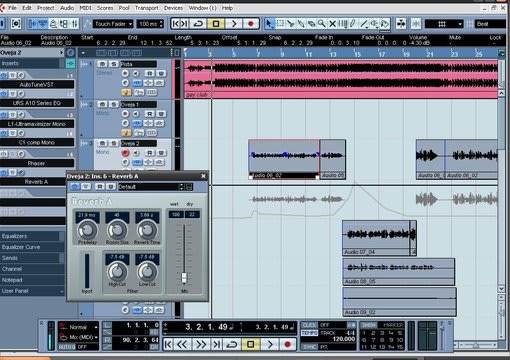The height and width of the screenshot is (360, 510).
Task: Click toolbar Record button
Action: pos(251,24)
